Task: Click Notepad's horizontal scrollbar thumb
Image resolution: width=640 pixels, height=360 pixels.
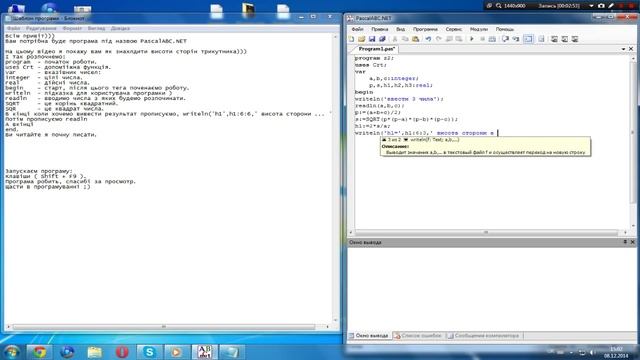Action: tap(164, 327)
